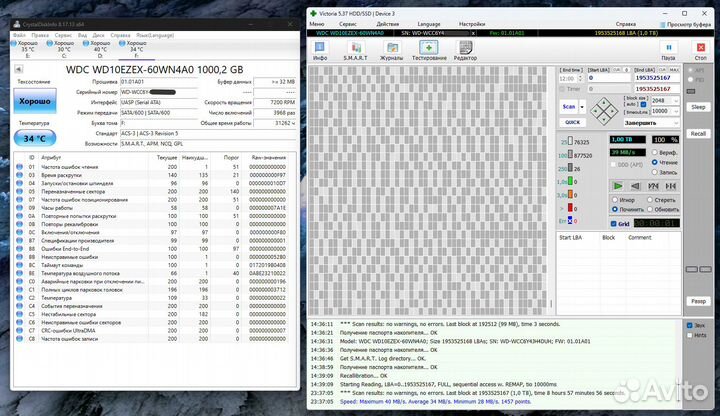The width and height of the screenshot is (720, 416).
Task: Open the Журналы (logs) toolbar icon
Action: point(392,53)
